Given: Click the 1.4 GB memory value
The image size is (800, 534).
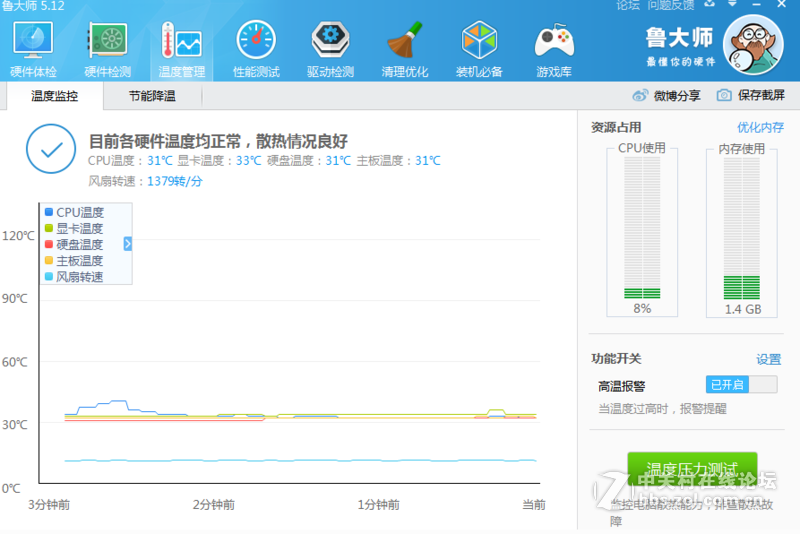Looking at the screenshot, I should coord(743,309).
